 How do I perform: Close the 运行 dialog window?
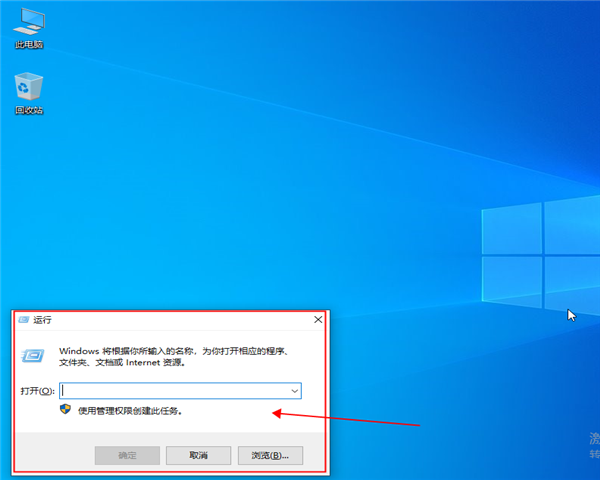click(318, 320)
